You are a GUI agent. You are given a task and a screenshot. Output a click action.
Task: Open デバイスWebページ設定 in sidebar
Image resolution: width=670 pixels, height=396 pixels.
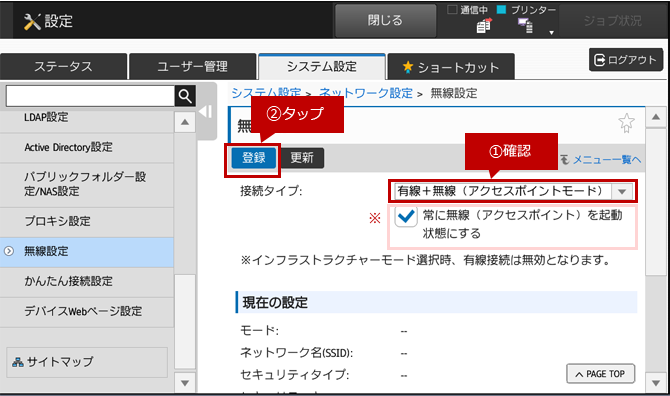87,311
